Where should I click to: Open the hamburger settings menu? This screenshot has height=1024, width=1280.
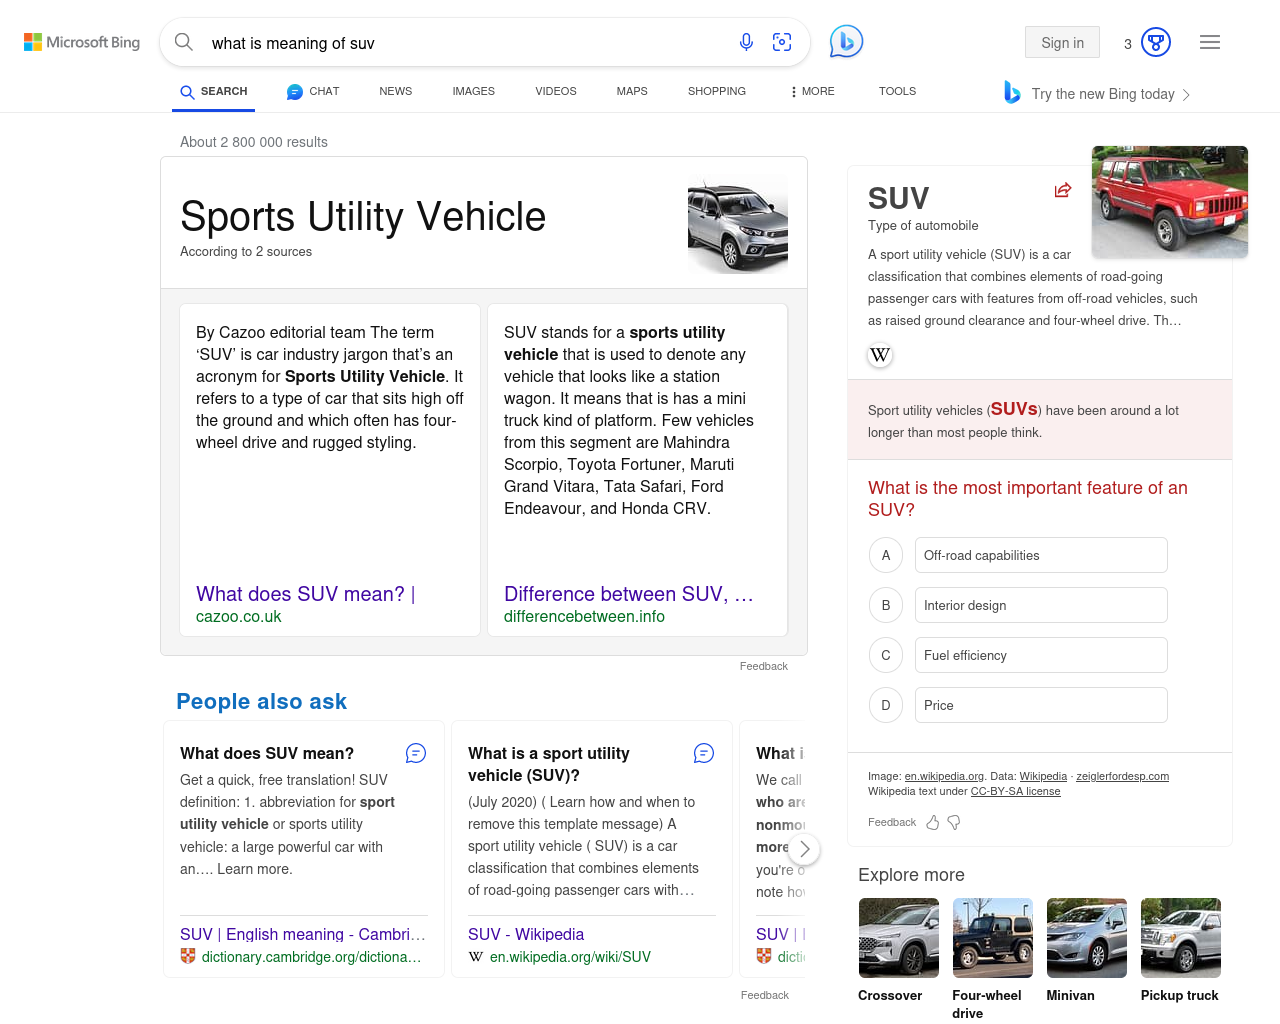(1210, 42)
